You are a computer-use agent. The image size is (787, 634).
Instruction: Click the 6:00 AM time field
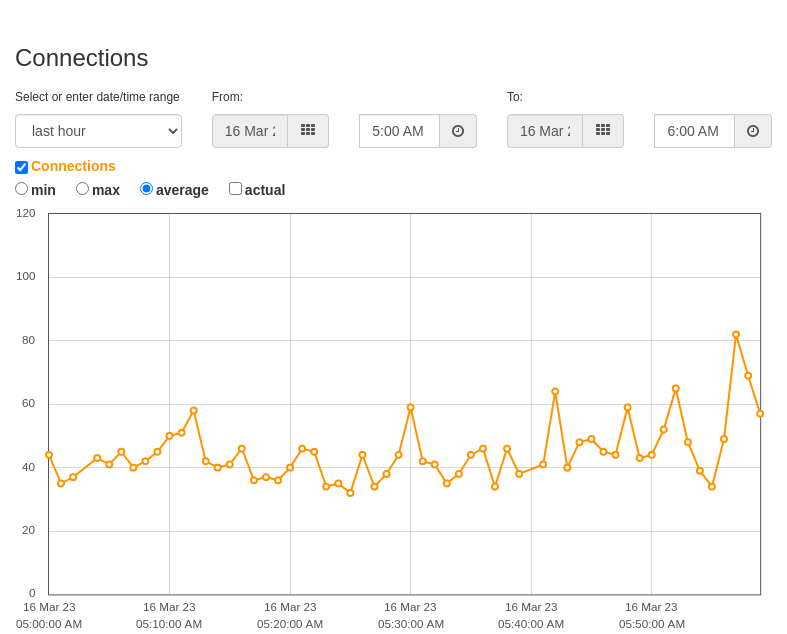[695, 131]
